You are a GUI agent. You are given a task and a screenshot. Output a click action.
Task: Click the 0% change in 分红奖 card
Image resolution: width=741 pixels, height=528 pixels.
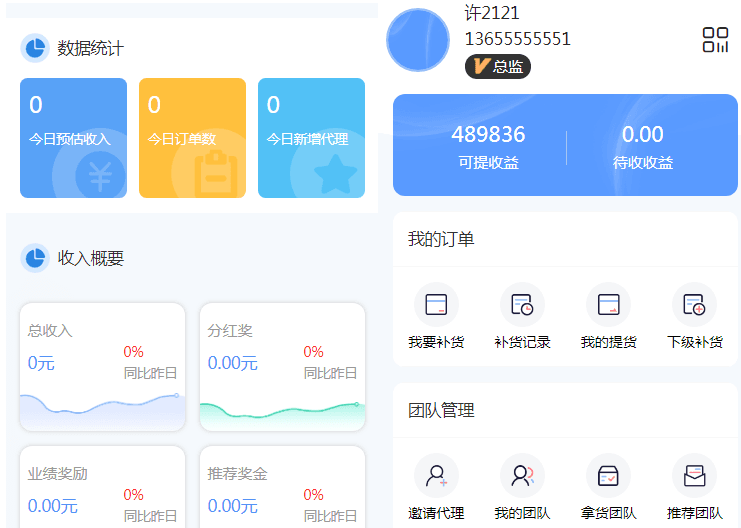[x=313, y=352]
